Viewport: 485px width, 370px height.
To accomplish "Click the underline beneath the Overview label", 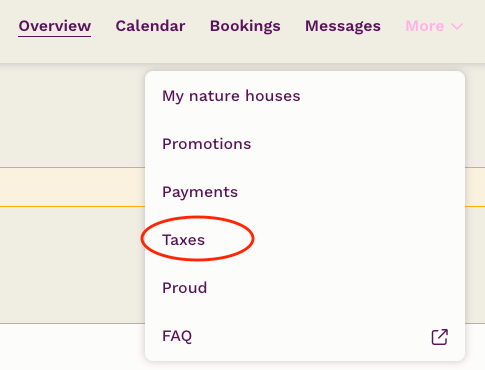I will click(55, 36).
